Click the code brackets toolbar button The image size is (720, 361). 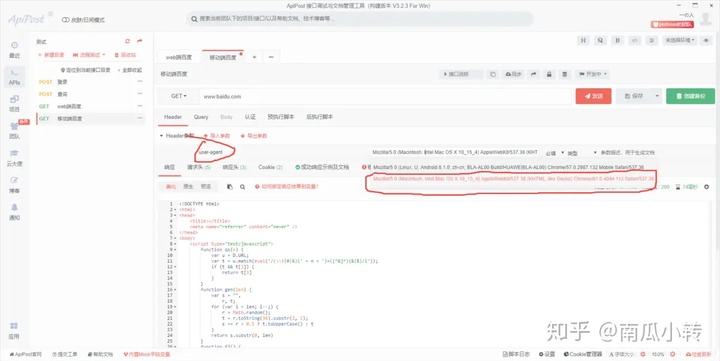635,40
